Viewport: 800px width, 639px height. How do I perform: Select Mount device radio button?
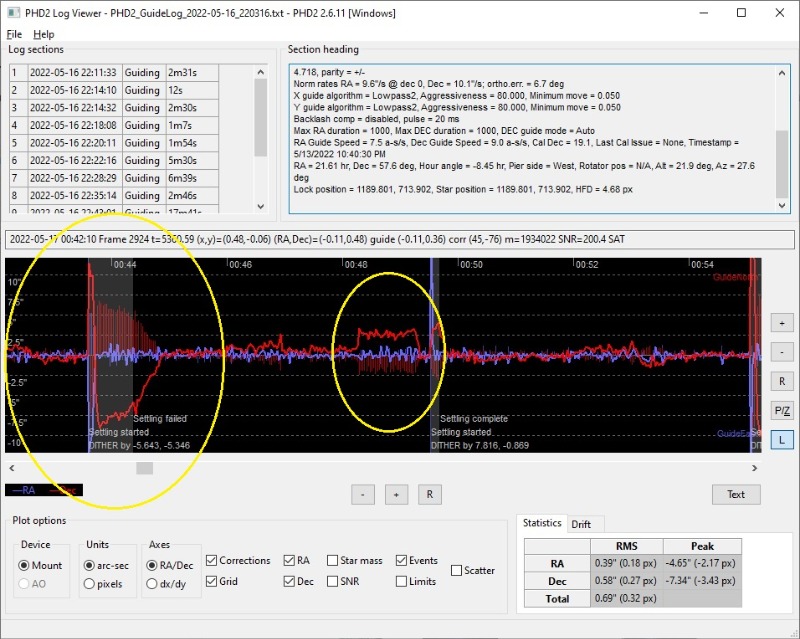coord(40,566)
